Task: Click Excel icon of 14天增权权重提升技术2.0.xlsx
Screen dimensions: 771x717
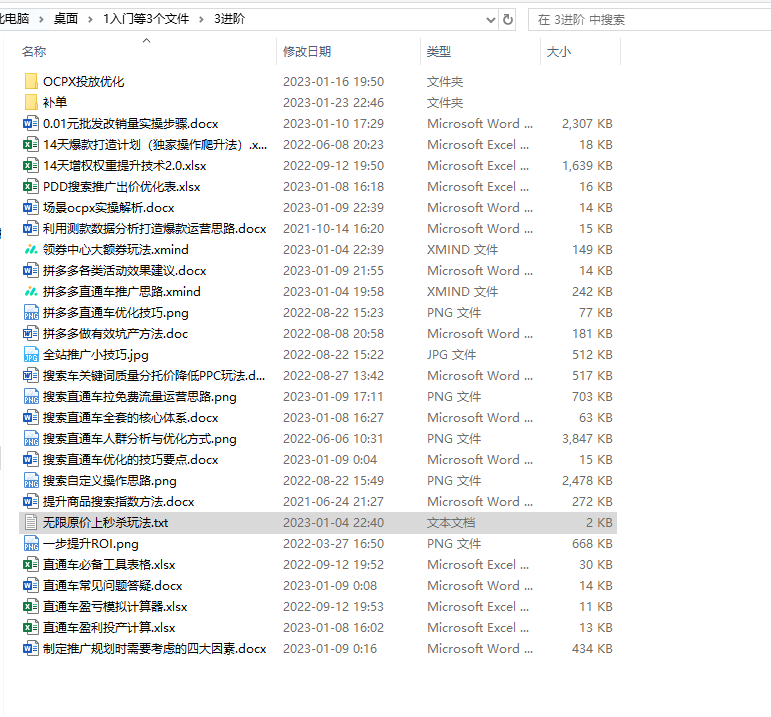Action: tap(31, 166)
